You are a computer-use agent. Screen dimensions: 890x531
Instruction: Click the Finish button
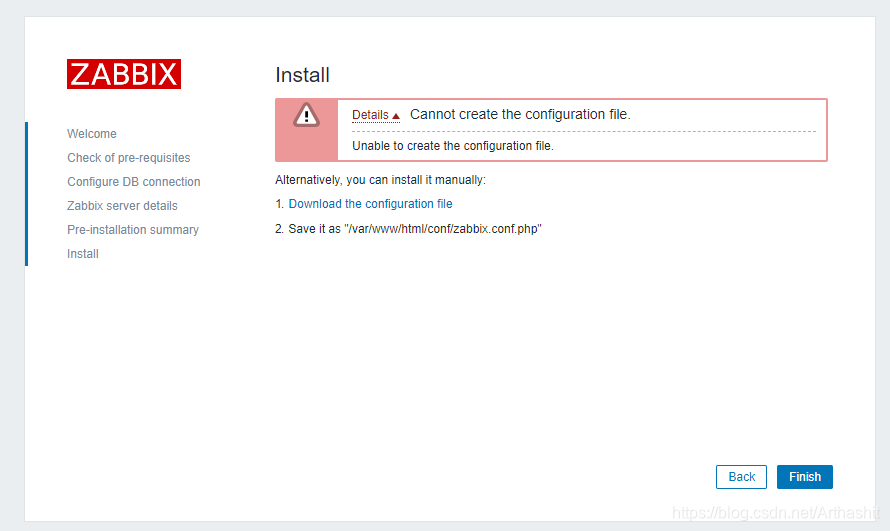click(805, 477)
